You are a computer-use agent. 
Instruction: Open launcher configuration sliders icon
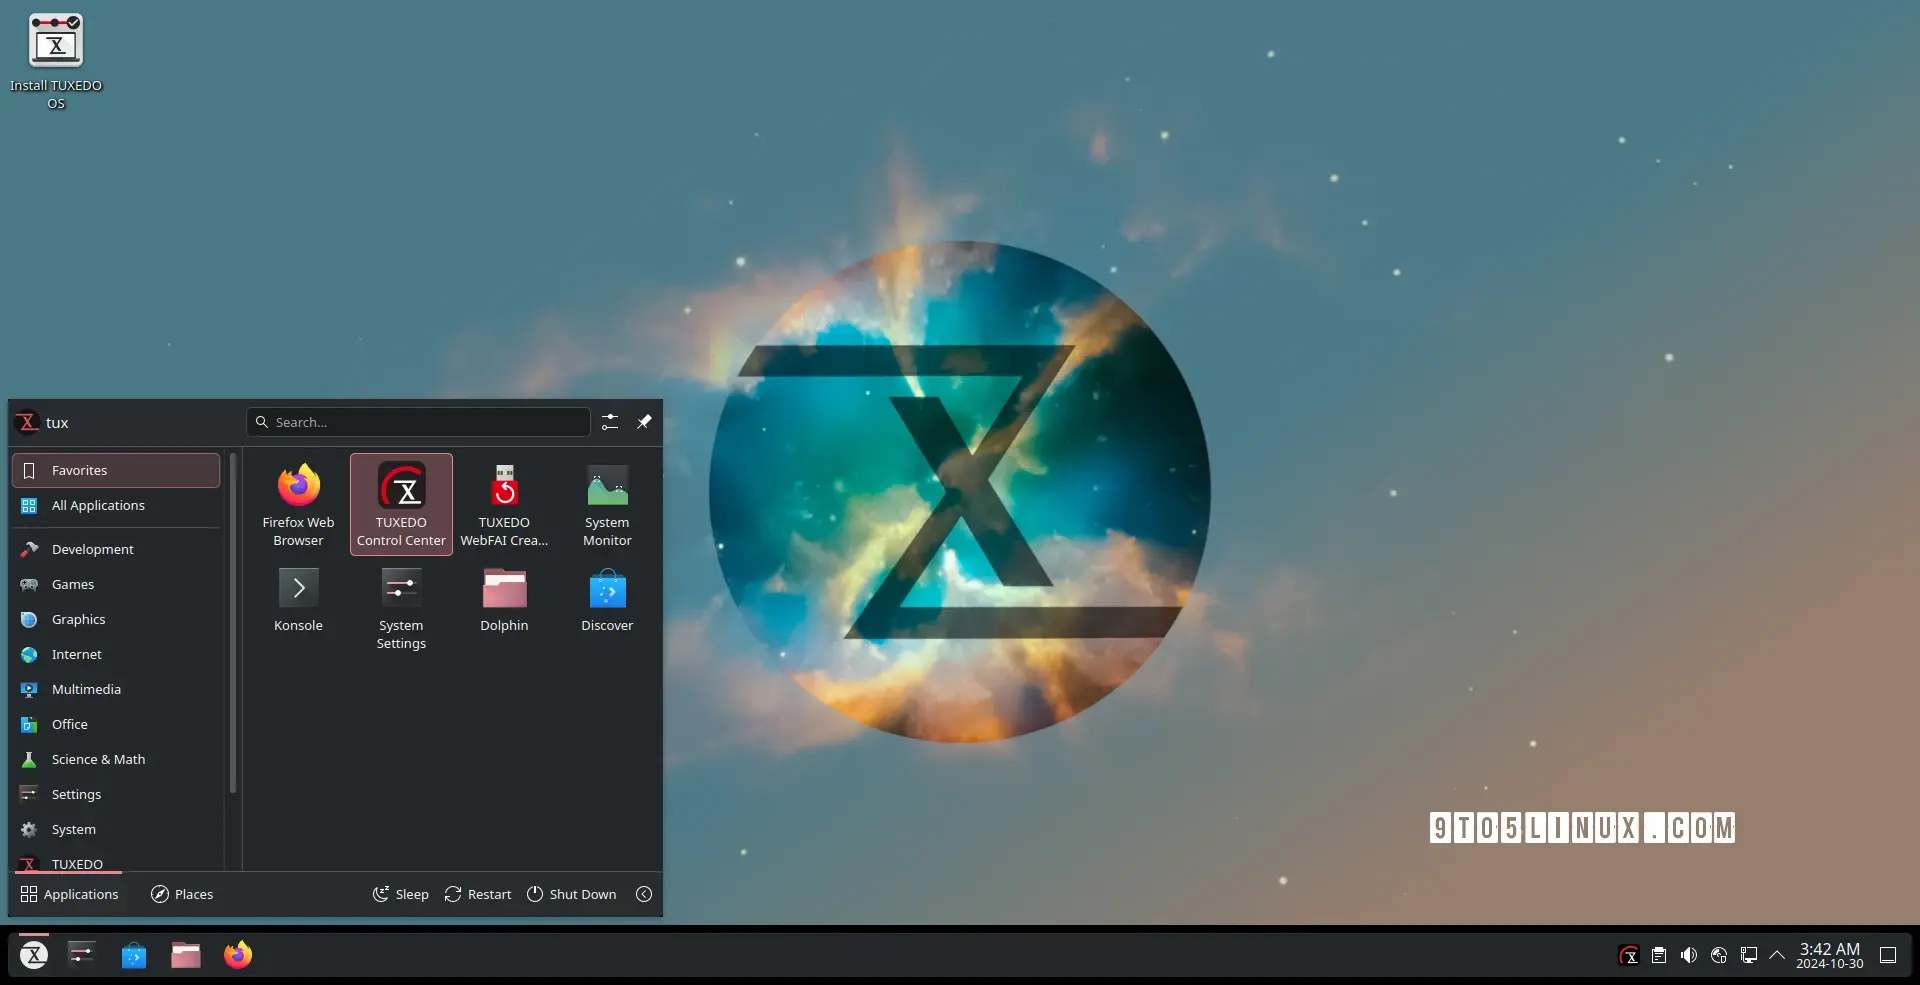click(610, 422)
